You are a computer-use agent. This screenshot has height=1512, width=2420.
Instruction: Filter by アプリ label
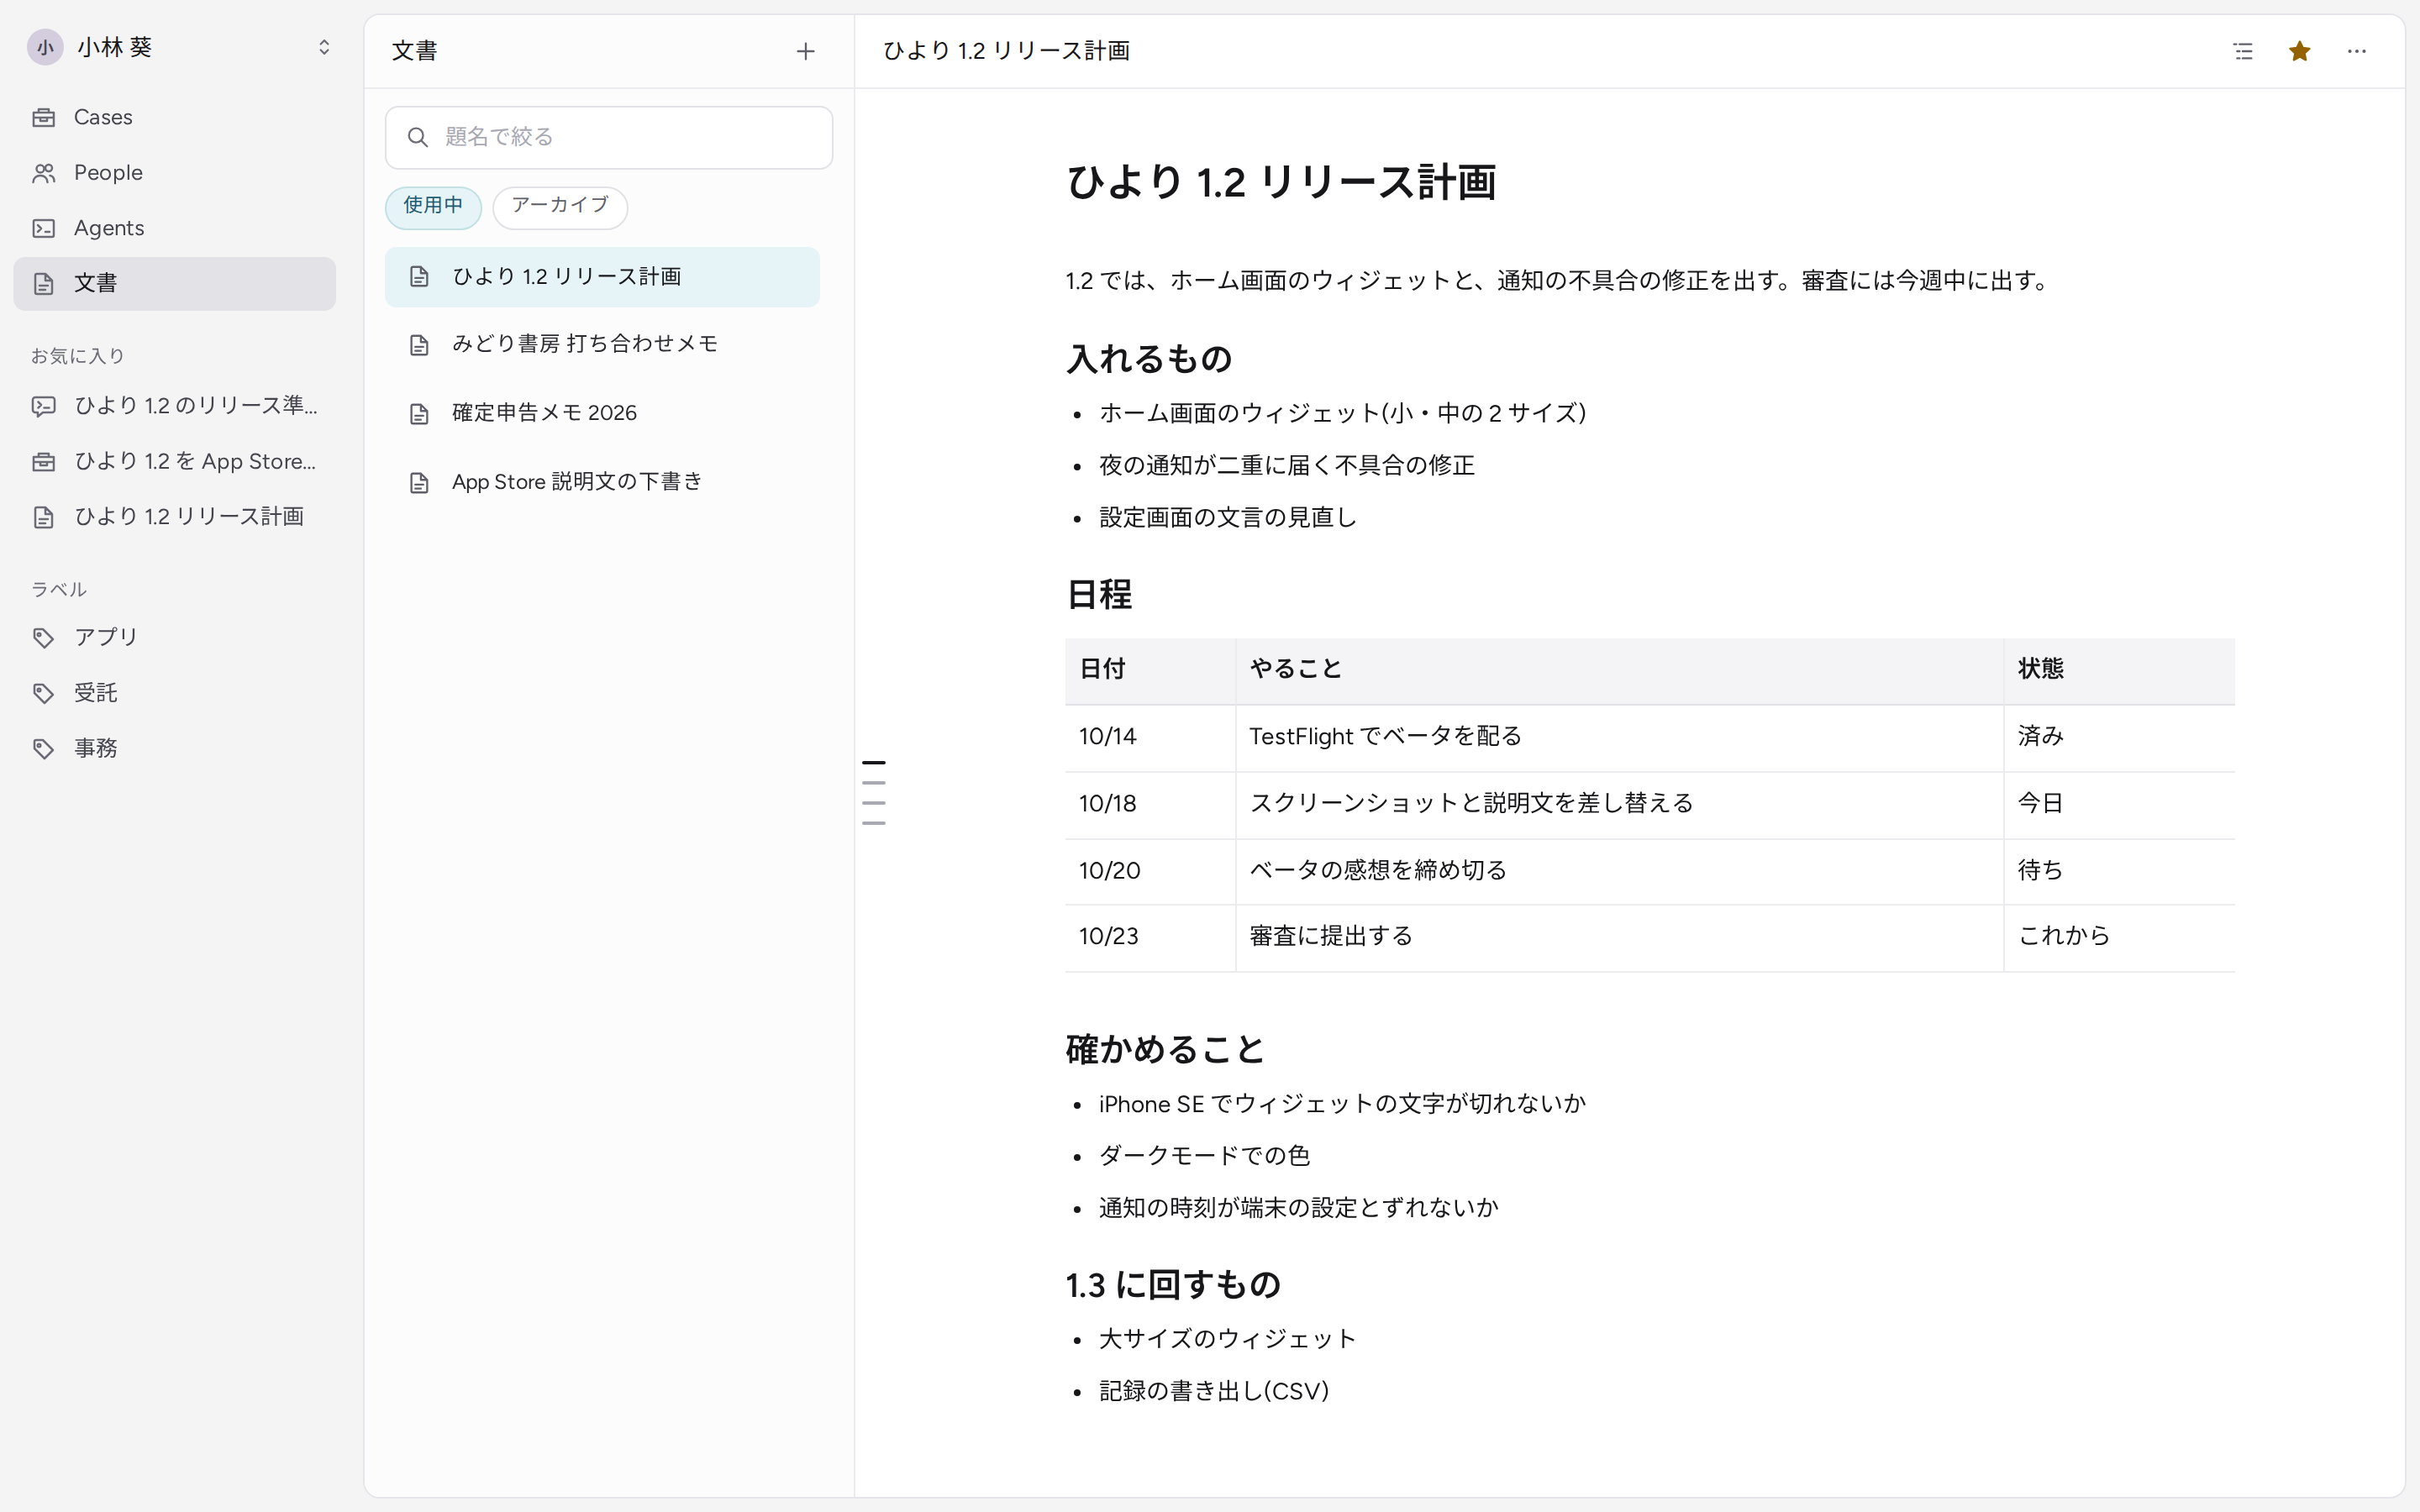click(x=174, y=637)
